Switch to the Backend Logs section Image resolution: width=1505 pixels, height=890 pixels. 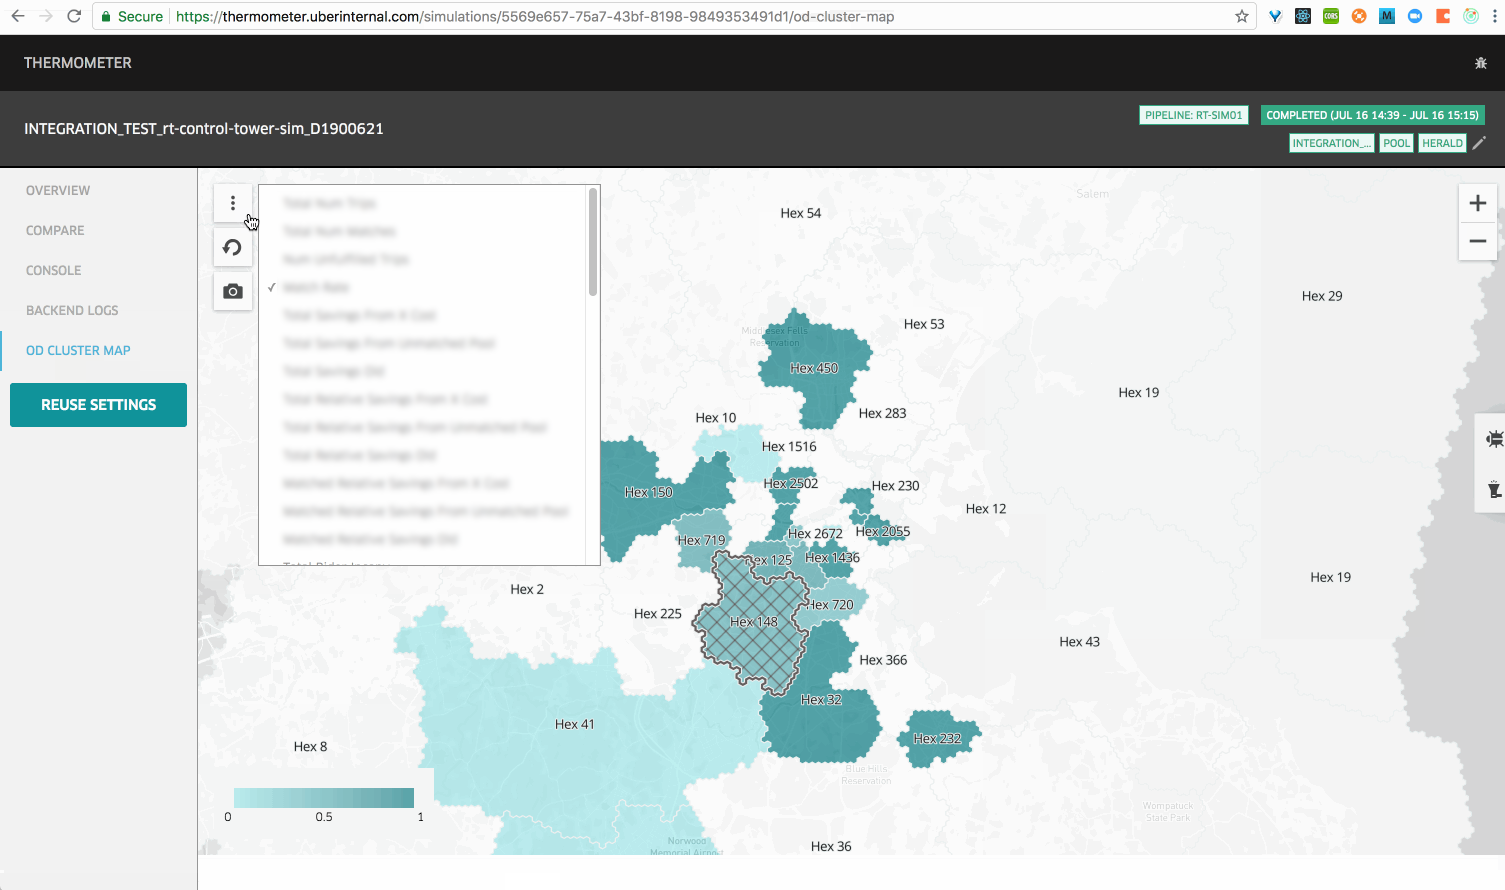pyautogui.click(x=72, y=311)
